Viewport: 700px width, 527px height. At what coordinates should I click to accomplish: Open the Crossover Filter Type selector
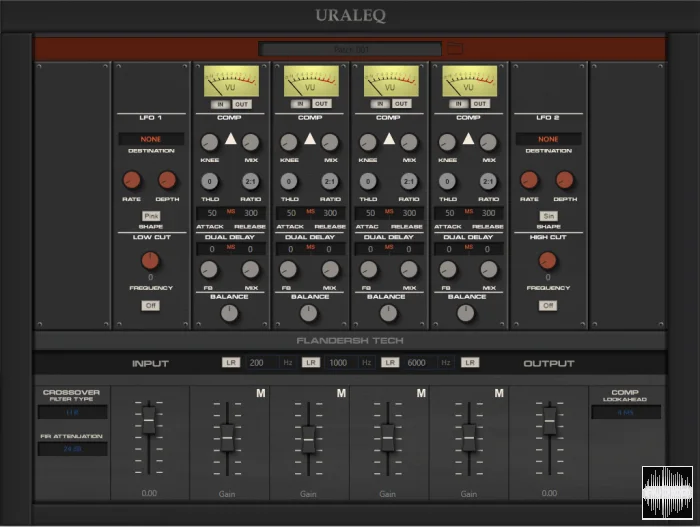click(x=72, y=412)
